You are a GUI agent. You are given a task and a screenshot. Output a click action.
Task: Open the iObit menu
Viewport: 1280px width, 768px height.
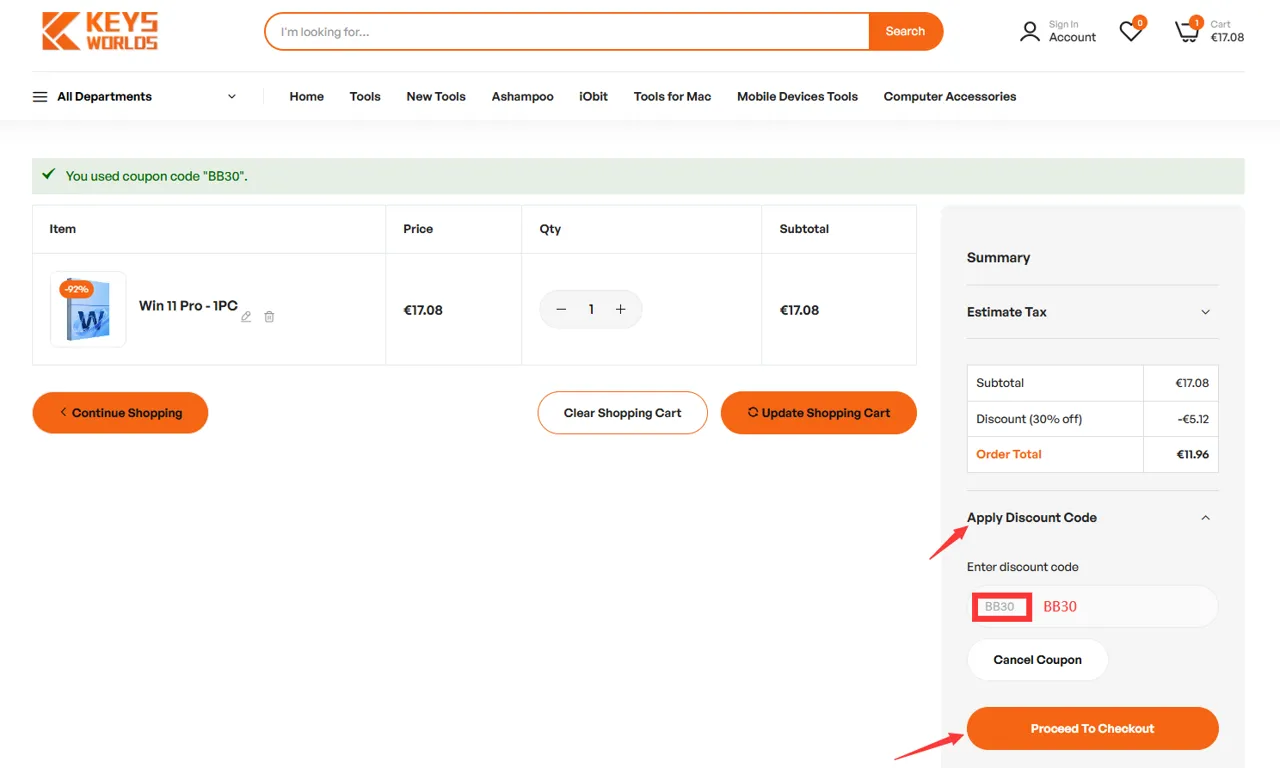pos(594,97)
